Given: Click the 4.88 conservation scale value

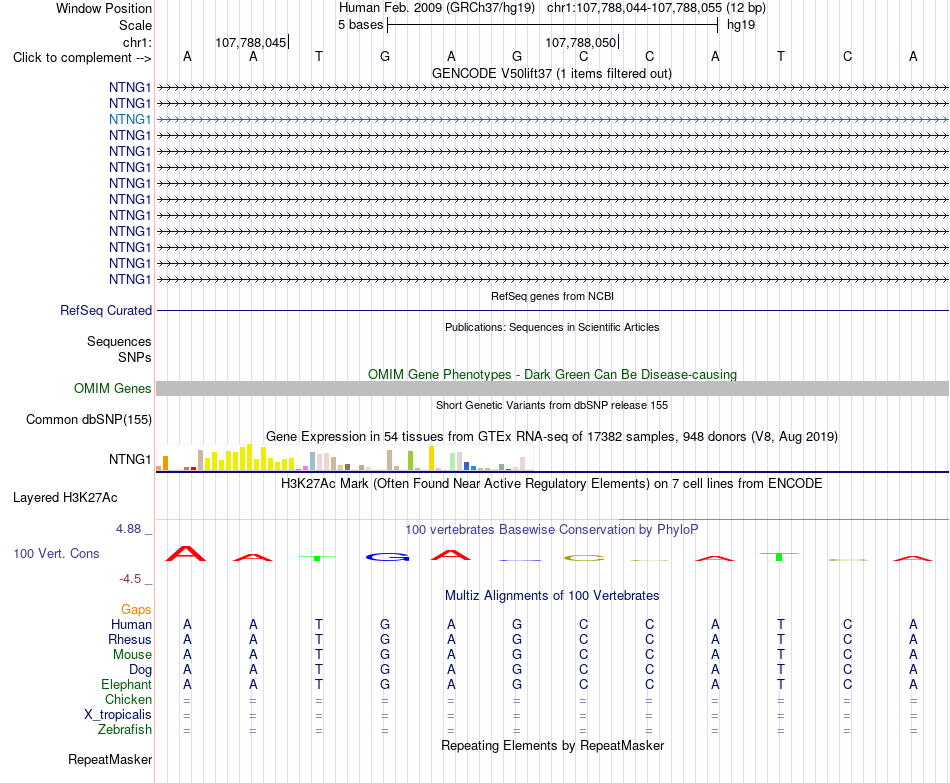Looking at the screenshot, I should pyautogui.click(x=128, y=529).
